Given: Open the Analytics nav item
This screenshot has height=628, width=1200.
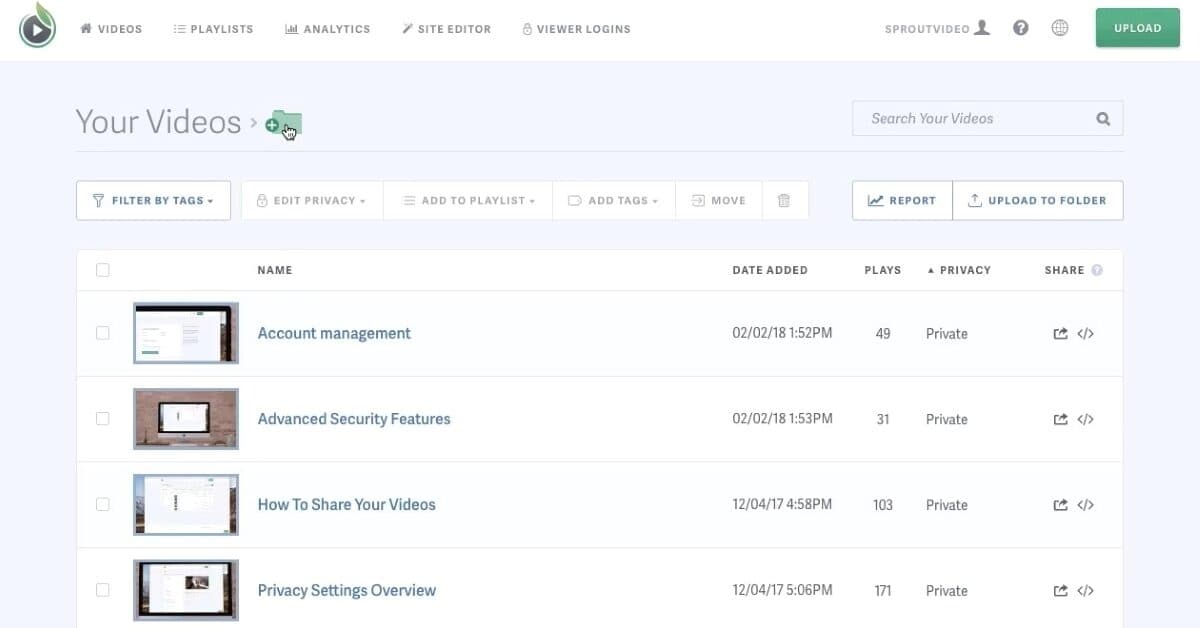Looking at the screenshot, I should [x=327, y=29].
